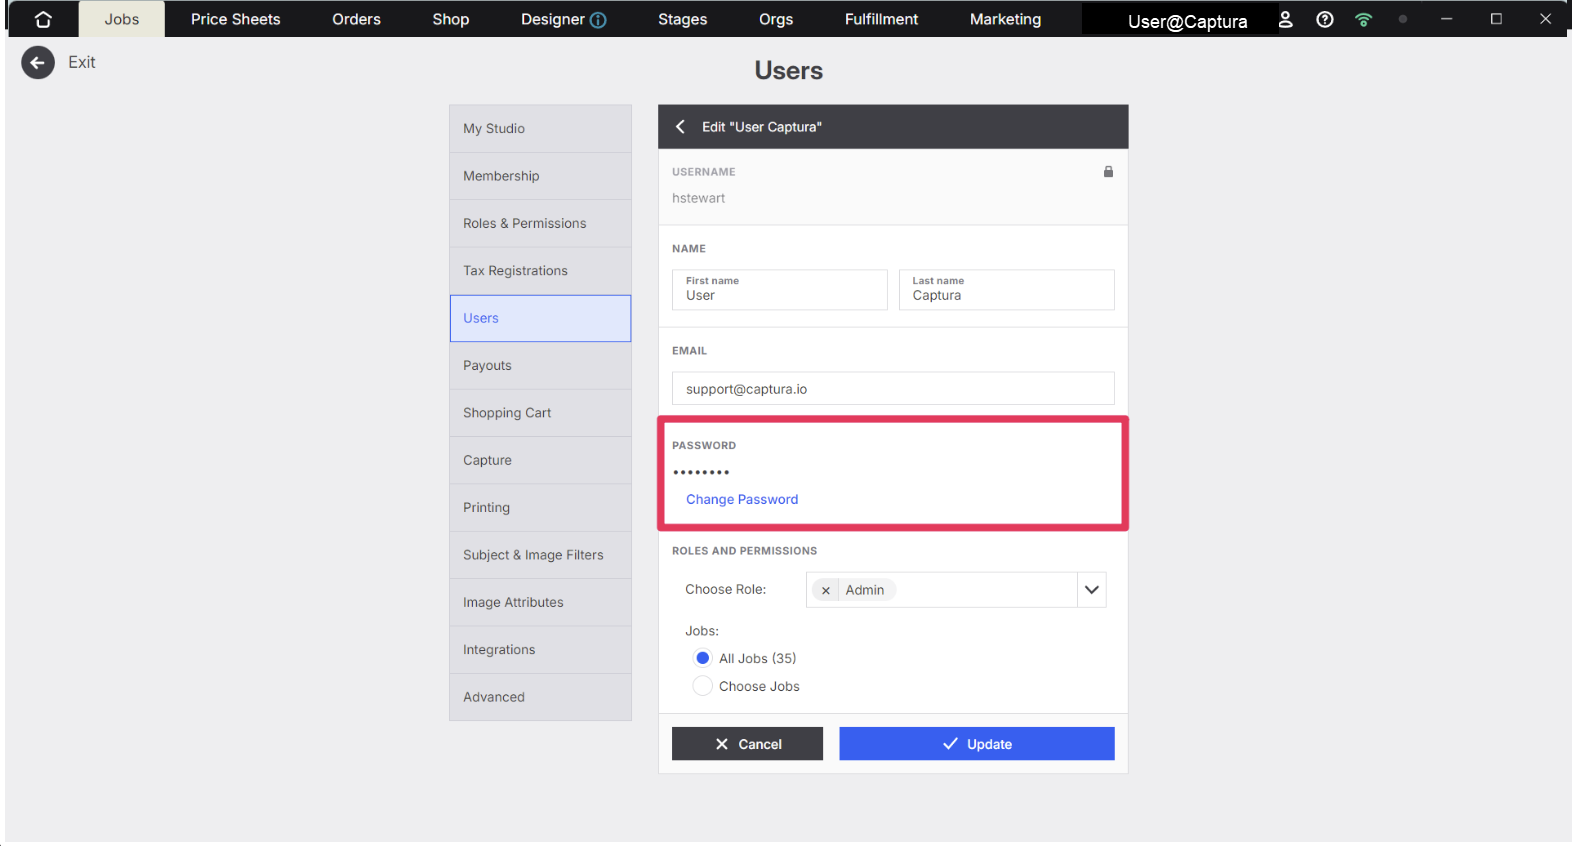Open Payouts settings

click(540, 366)
